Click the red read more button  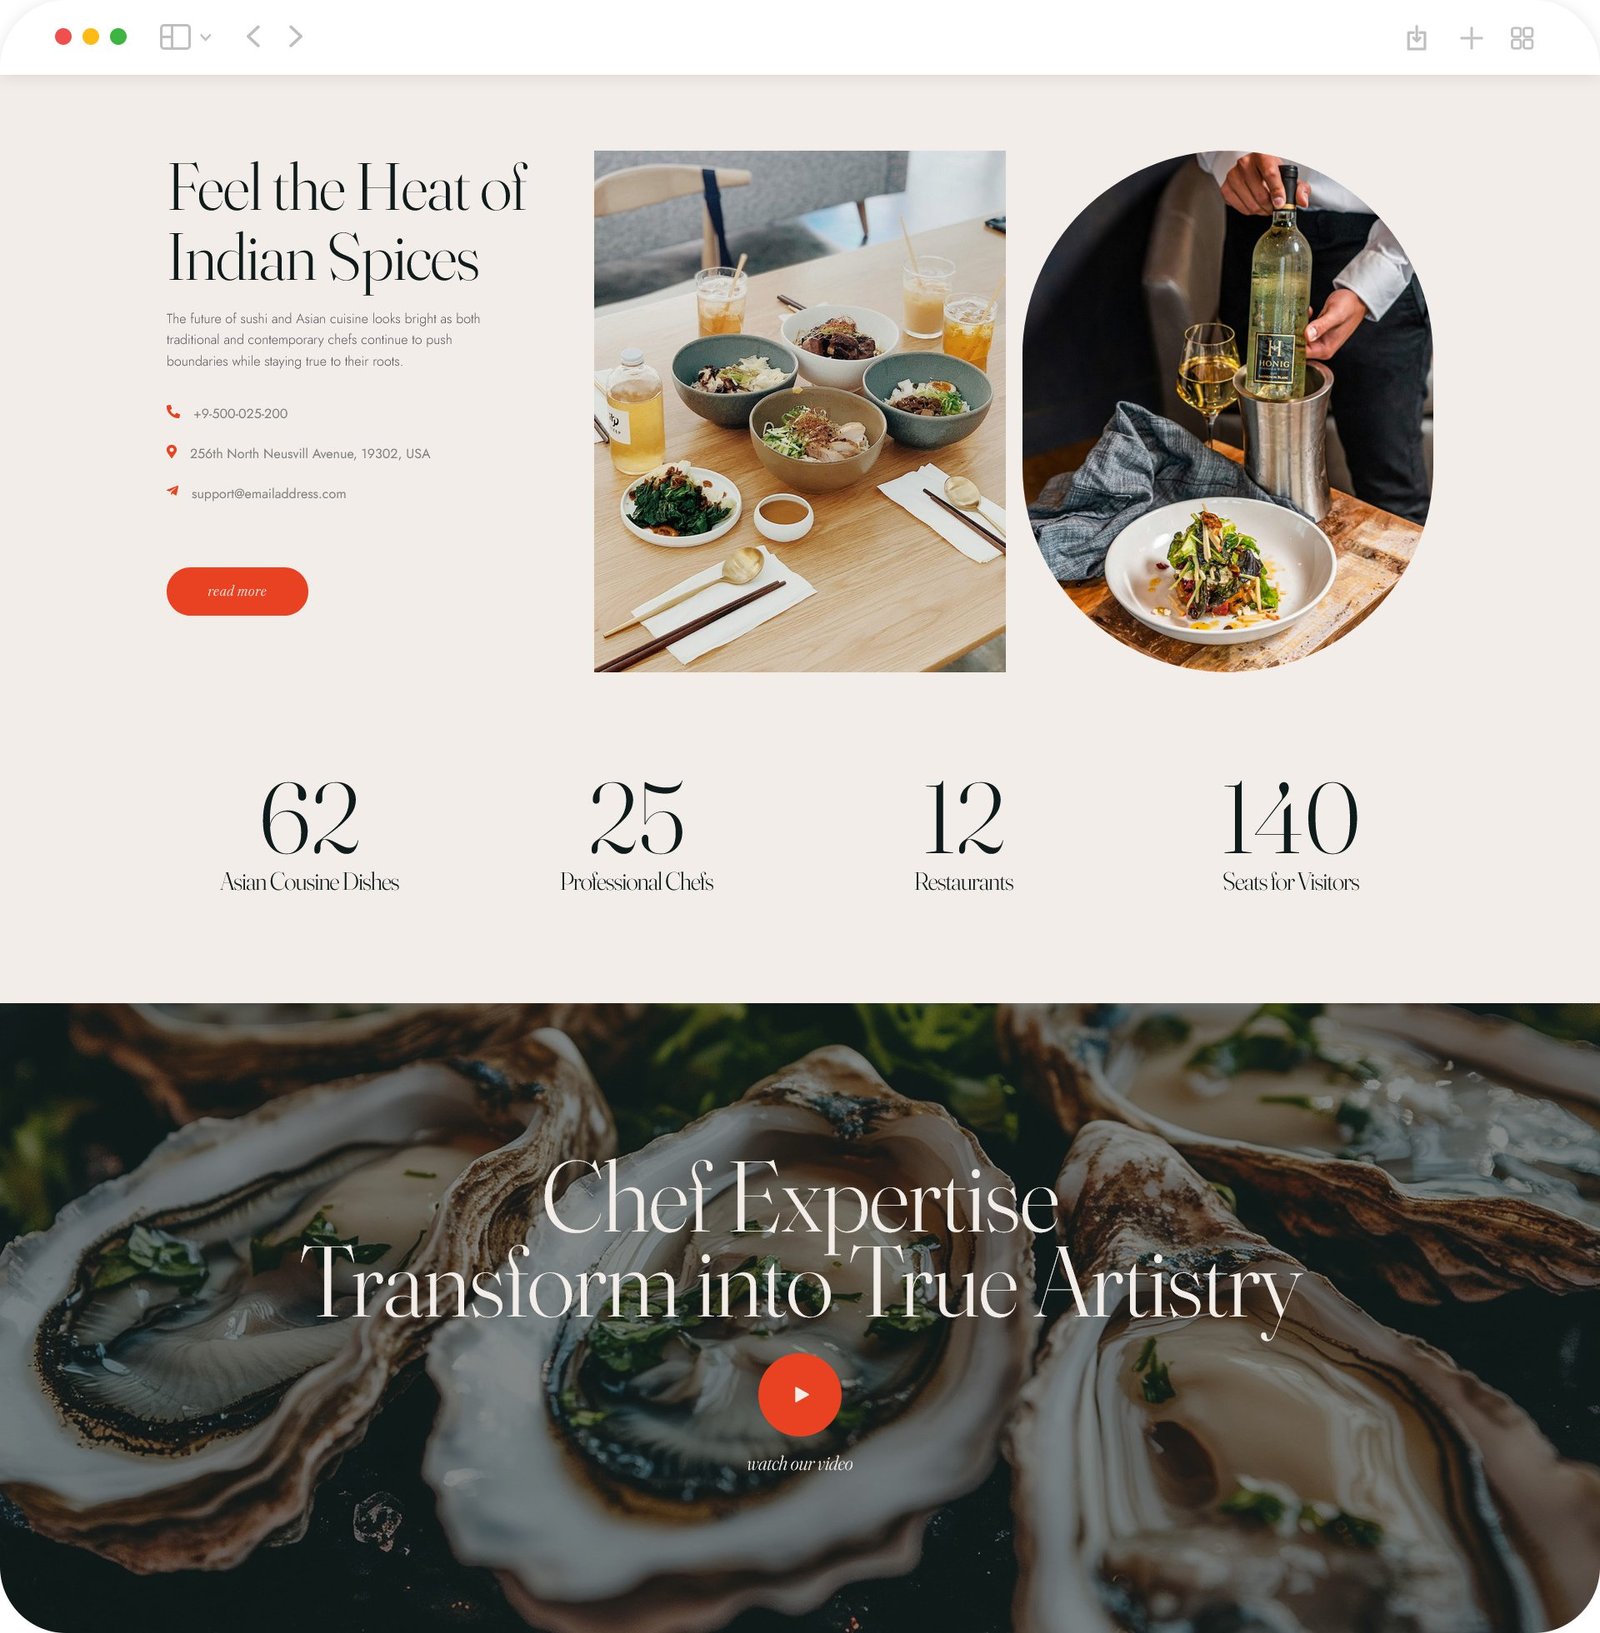(x=237, y=591)
